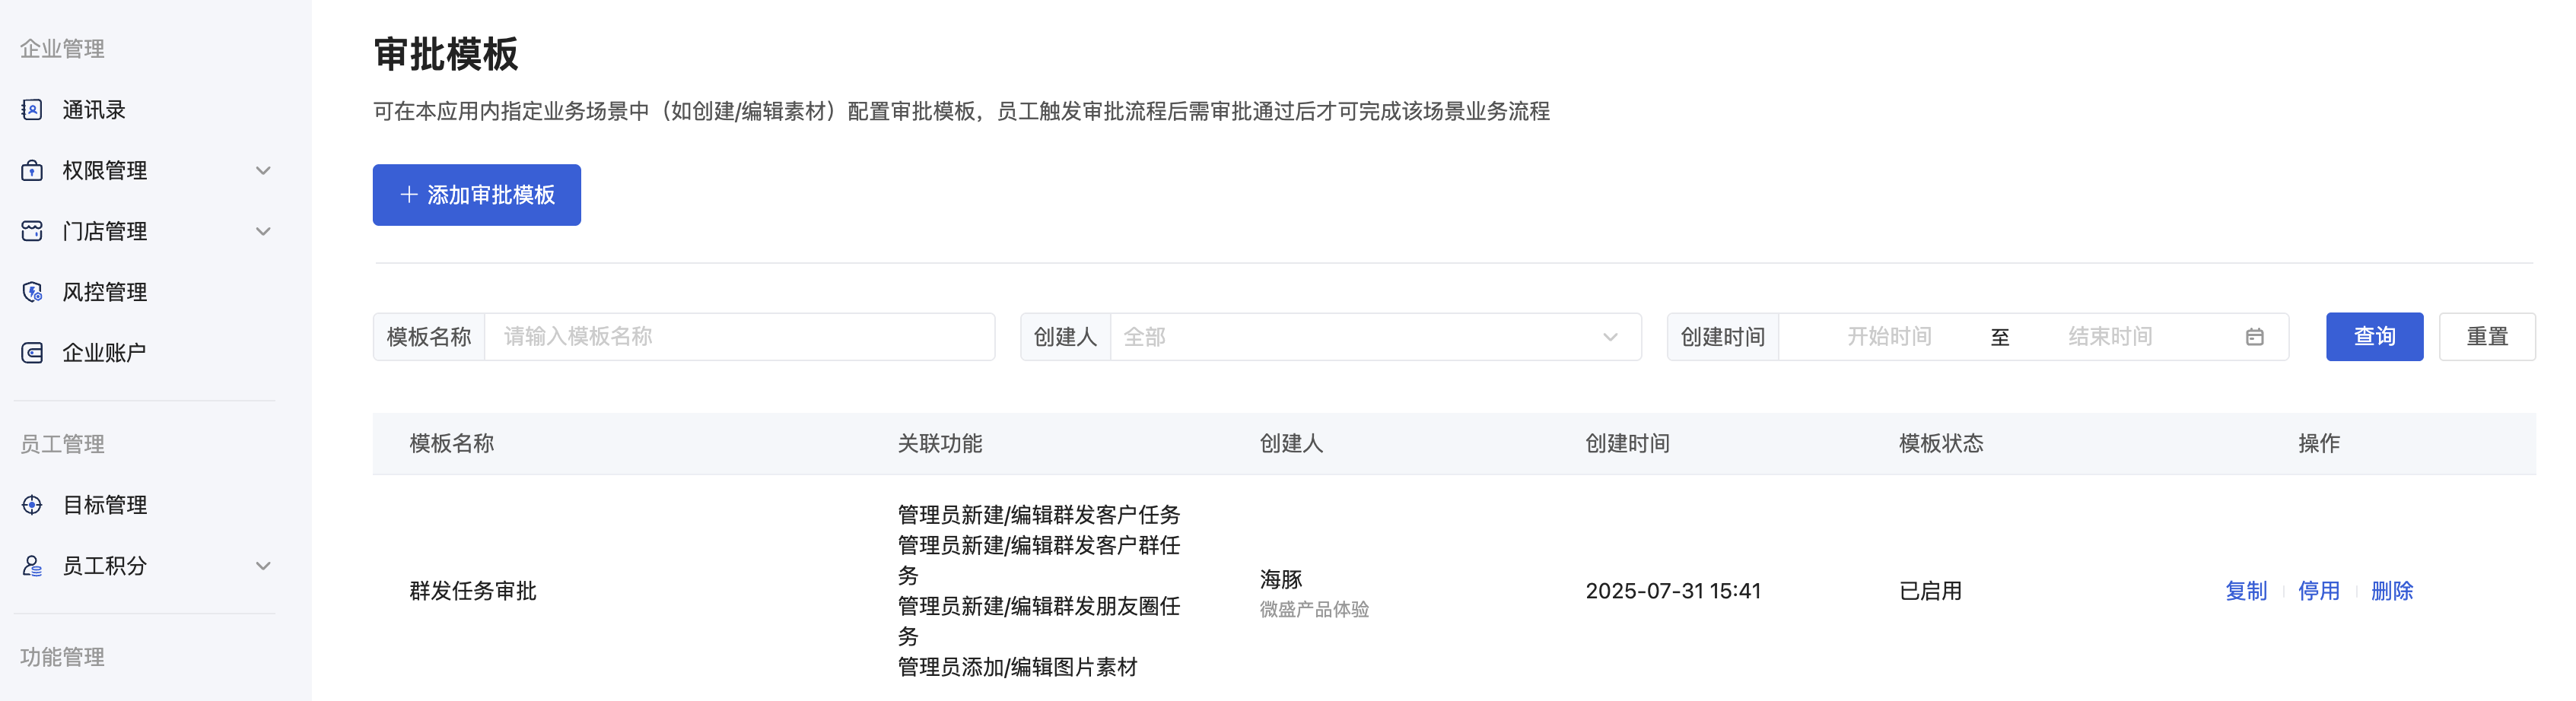Viewport: 2576px width, 701px height.
Task: Click the 开始时间 date field
Action: [x=1888, y=337]
